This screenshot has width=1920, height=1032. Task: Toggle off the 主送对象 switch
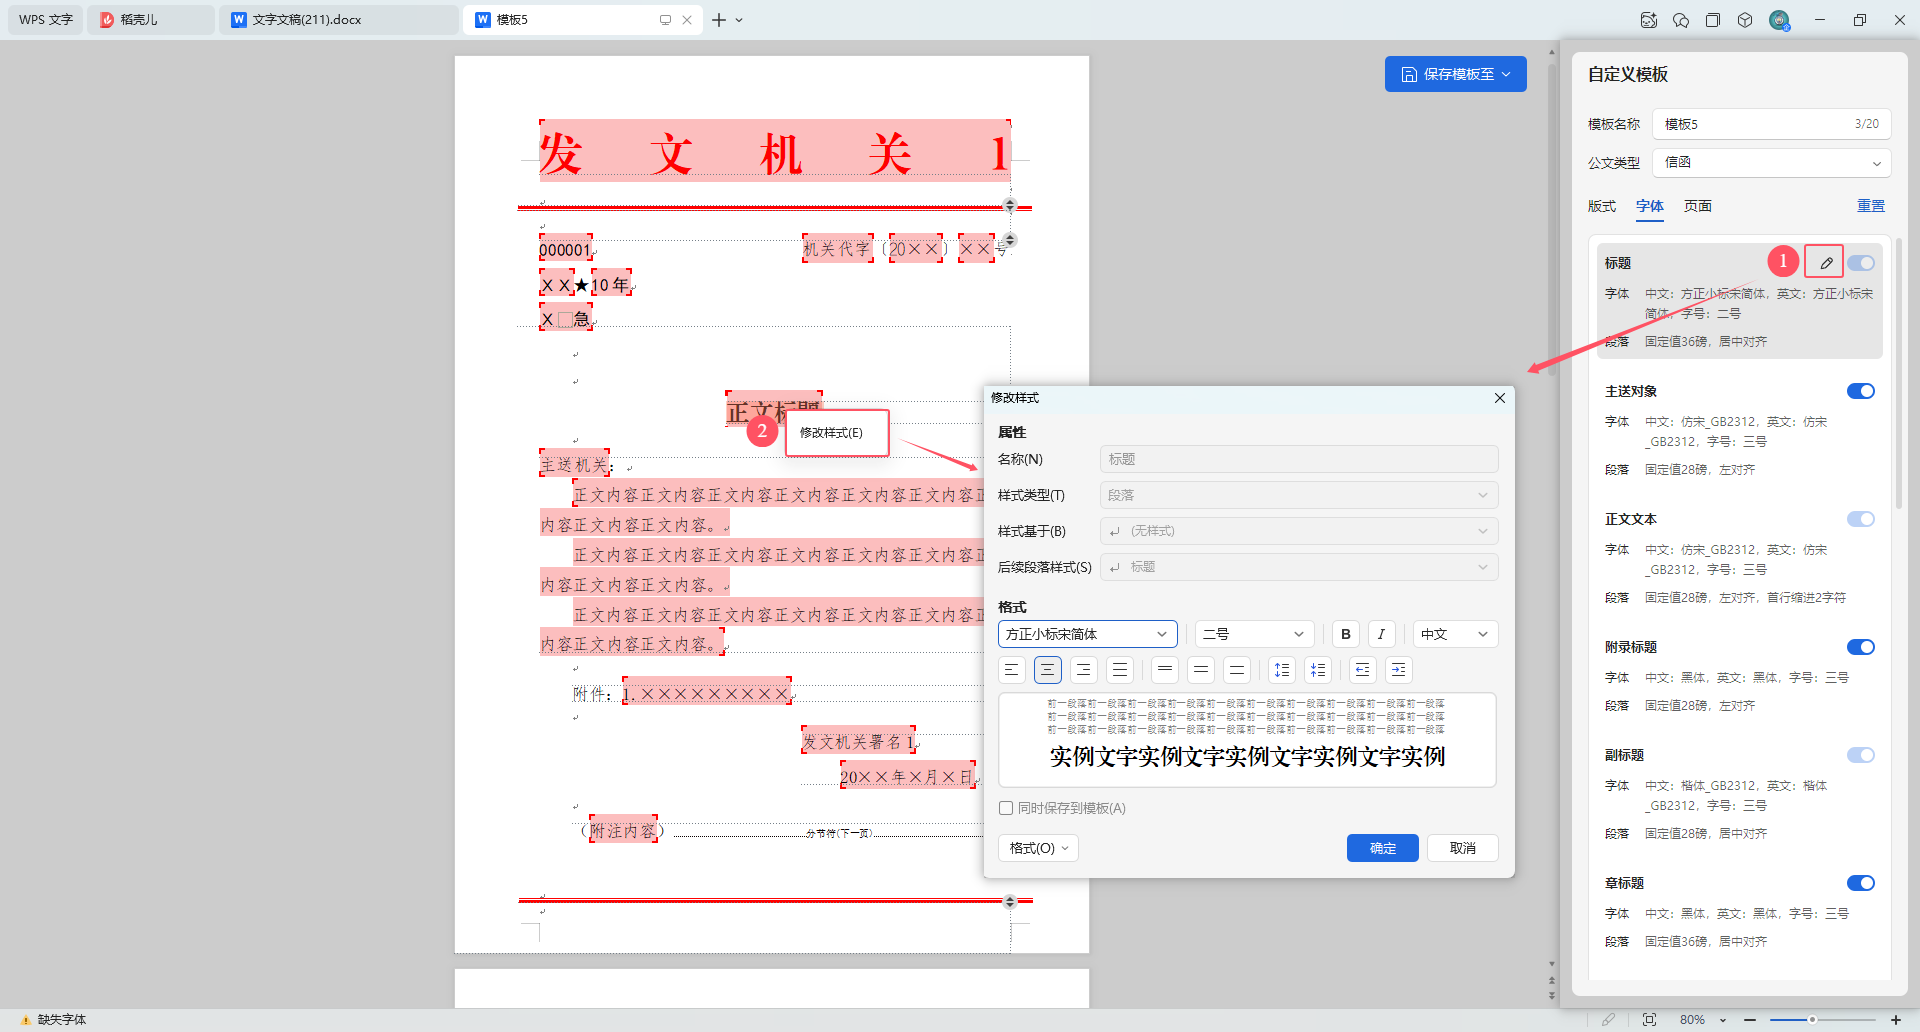(1860, 391)
